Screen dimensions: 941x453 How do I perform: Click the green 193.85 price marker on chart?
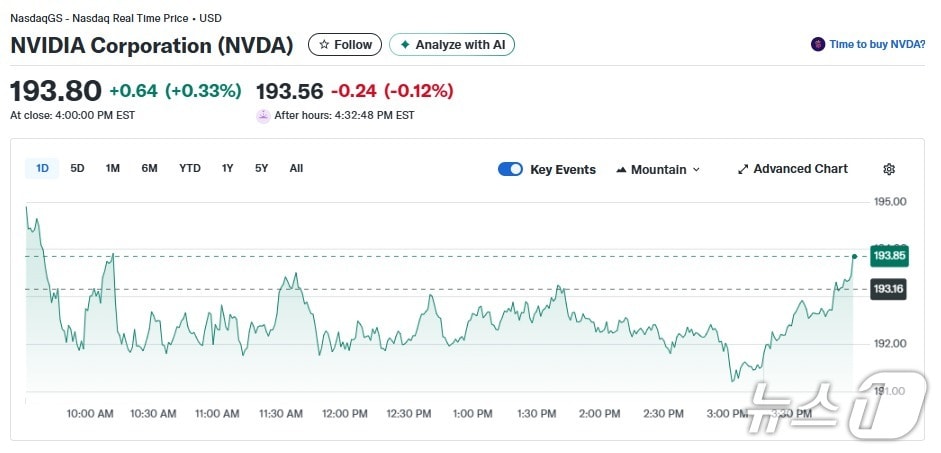pyautogui.click(x=889, y=256)
